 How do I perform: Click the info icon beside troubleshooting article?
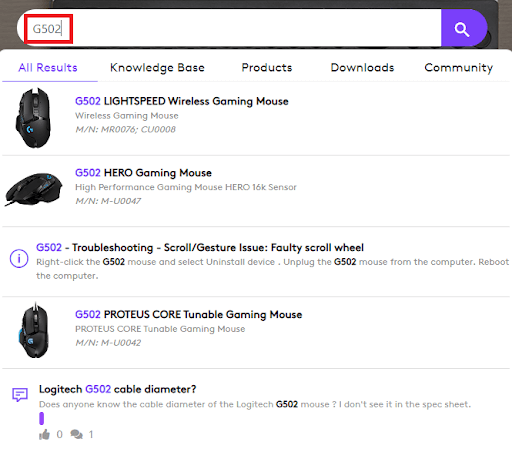click(19, 258)
